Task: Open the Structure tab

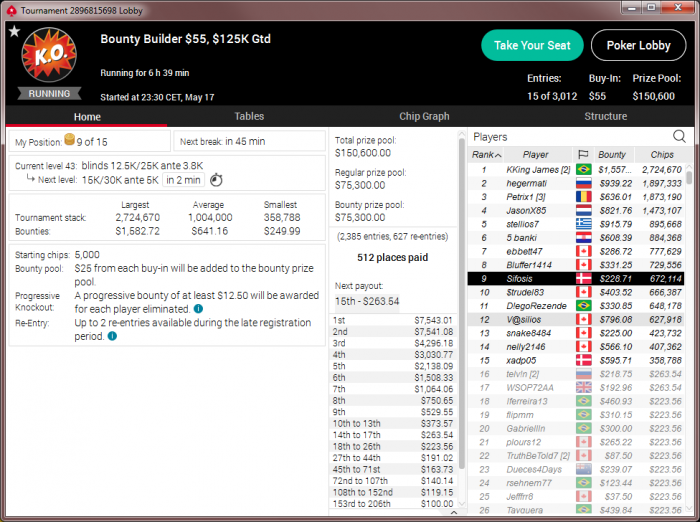Action: [x=605, y=116]
